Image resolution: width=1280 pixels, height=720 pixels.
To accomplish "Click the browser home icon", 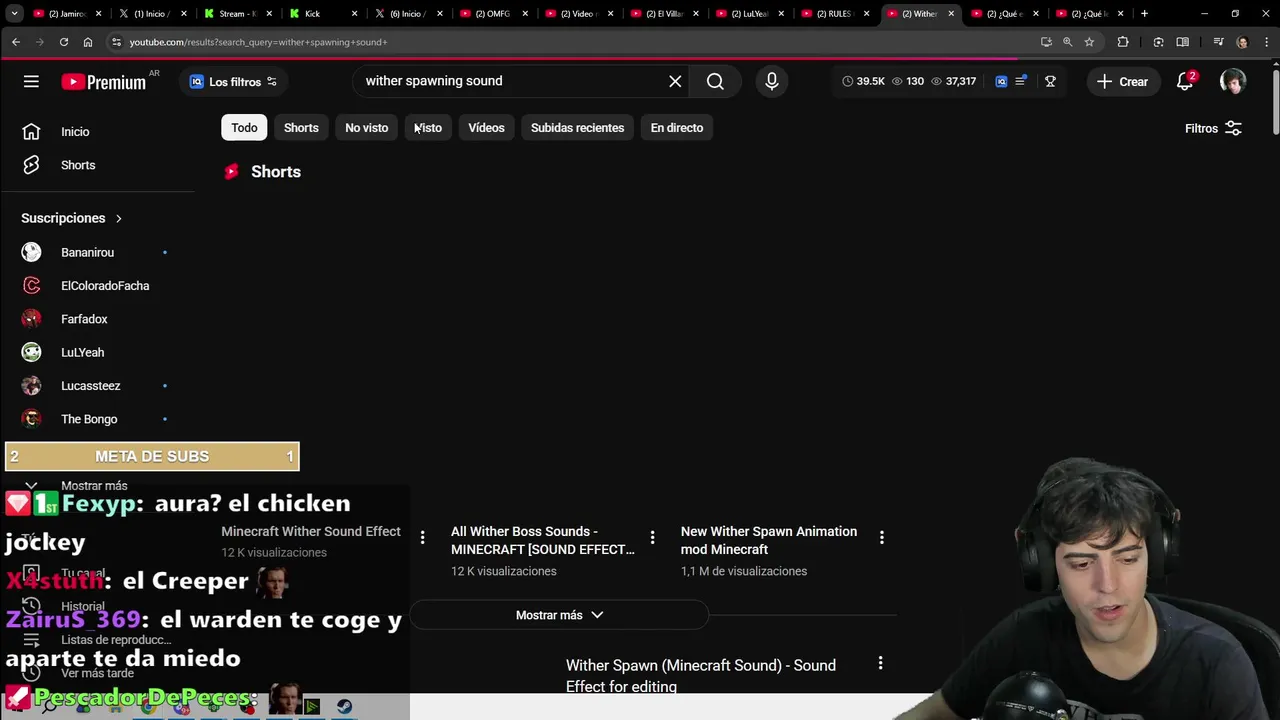I will [x=88, y=42].
